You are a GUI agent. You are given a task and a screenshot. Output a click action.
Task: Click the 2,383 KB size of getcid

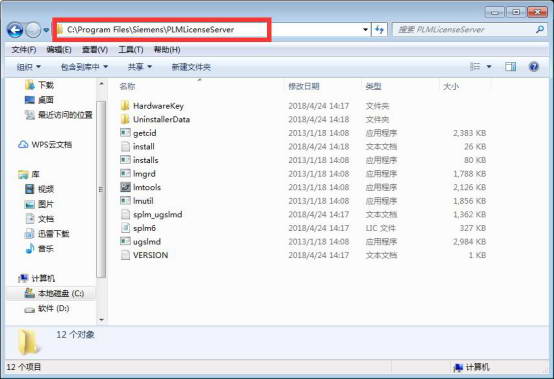(470, 133)
